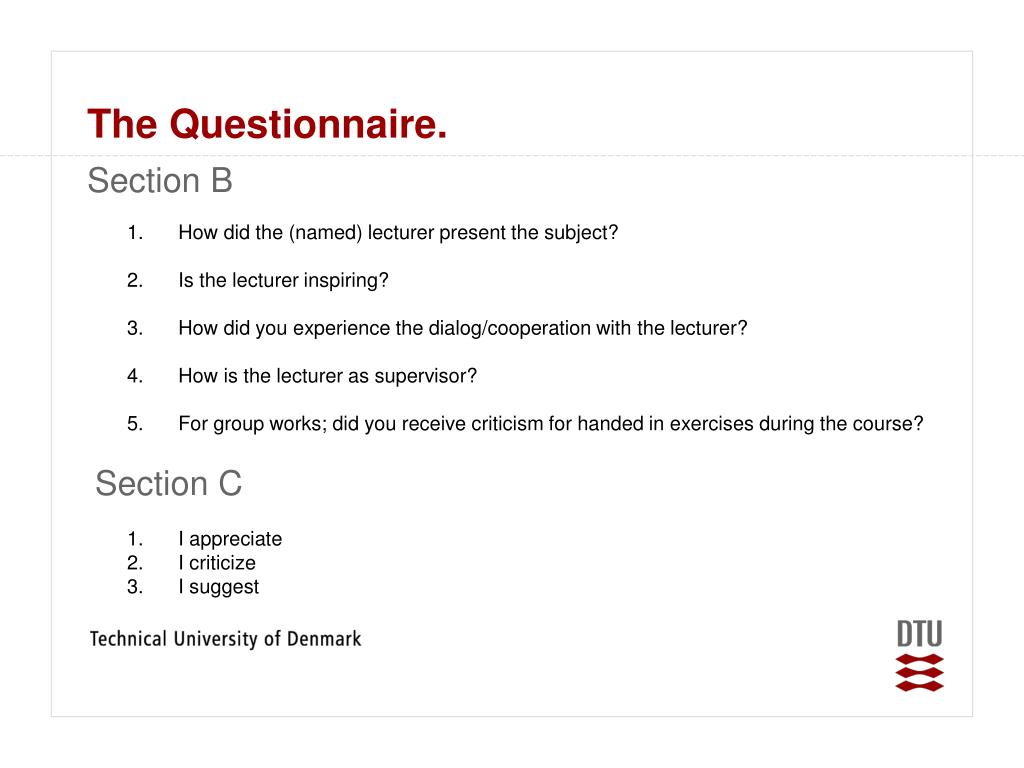Click 'Is the lecturer inspiring?' question
This screenshot has width=1024, height=768.
pyautogui.click(x=283, y=280)
